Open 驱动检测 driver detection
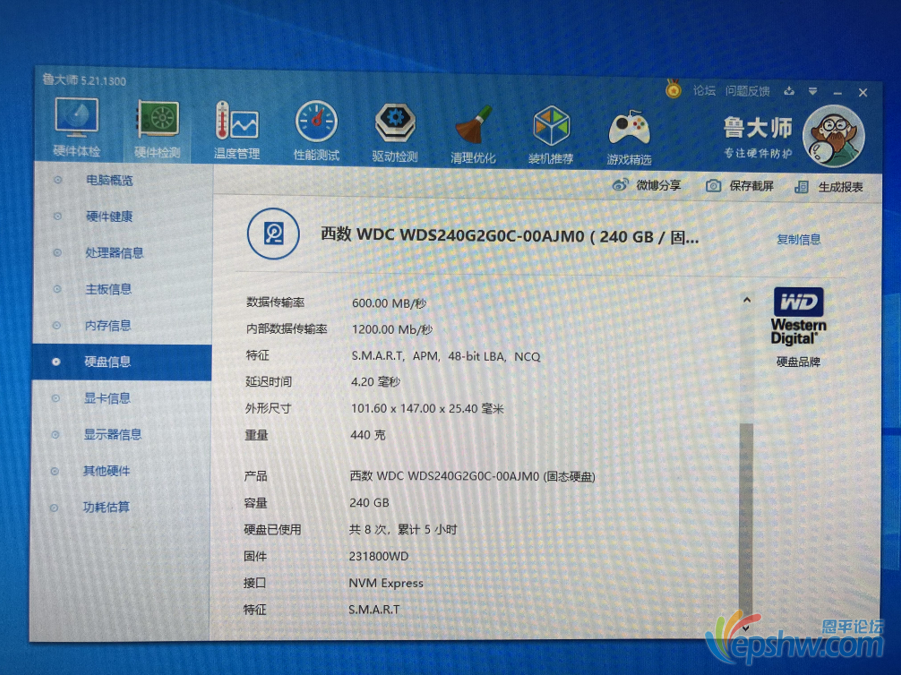901x675 pixels. tap(395, 132)
